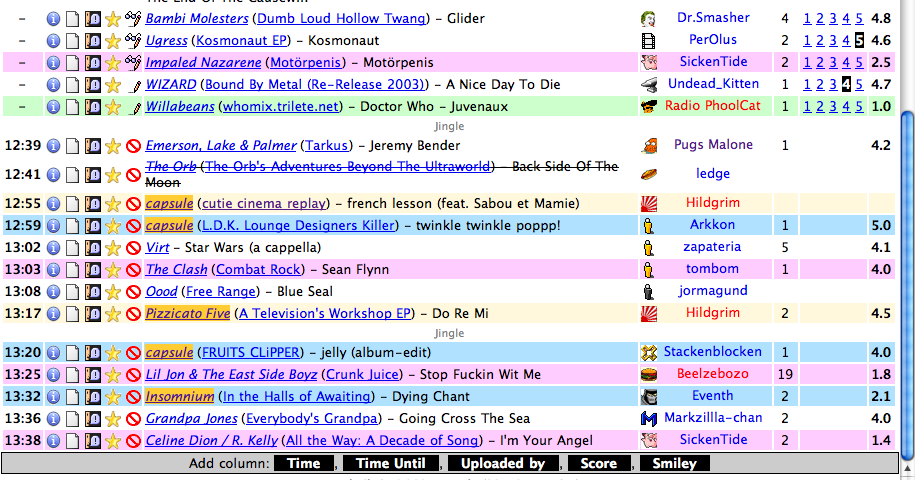Open uploader profile Radio PhoolCat
The width and height of the screenshot is (915, 480).
[713, 106]
